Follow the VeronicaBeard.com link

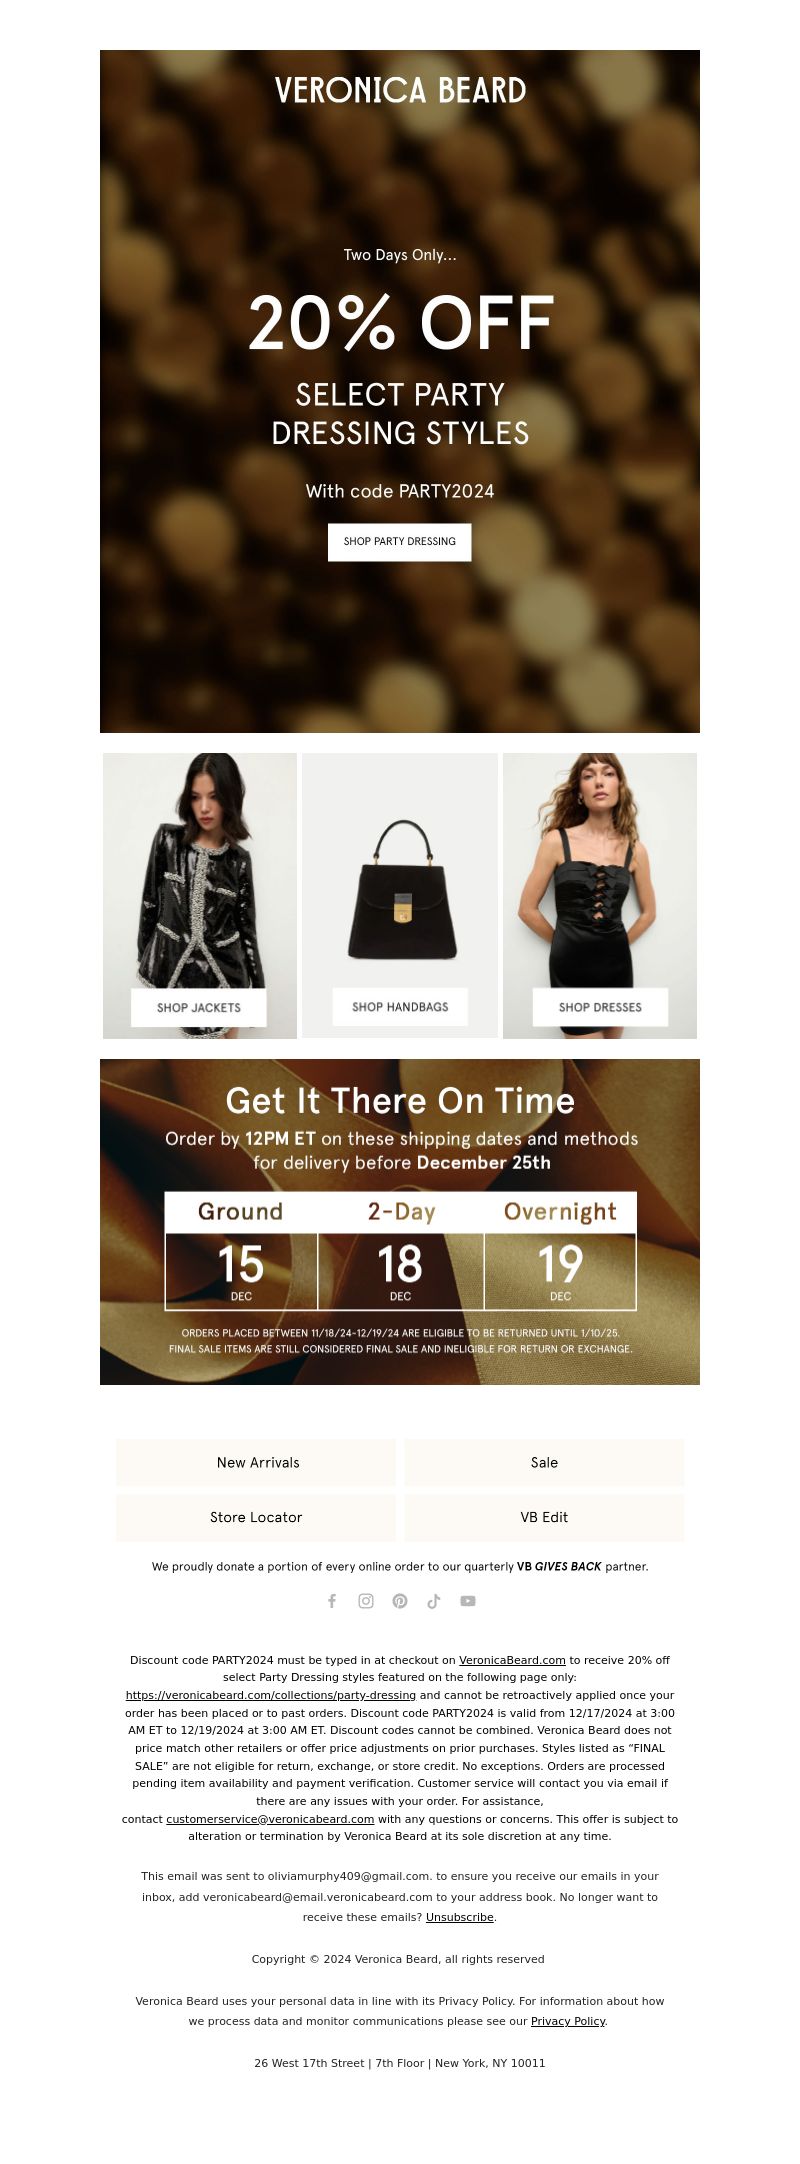coord(512,1660)
